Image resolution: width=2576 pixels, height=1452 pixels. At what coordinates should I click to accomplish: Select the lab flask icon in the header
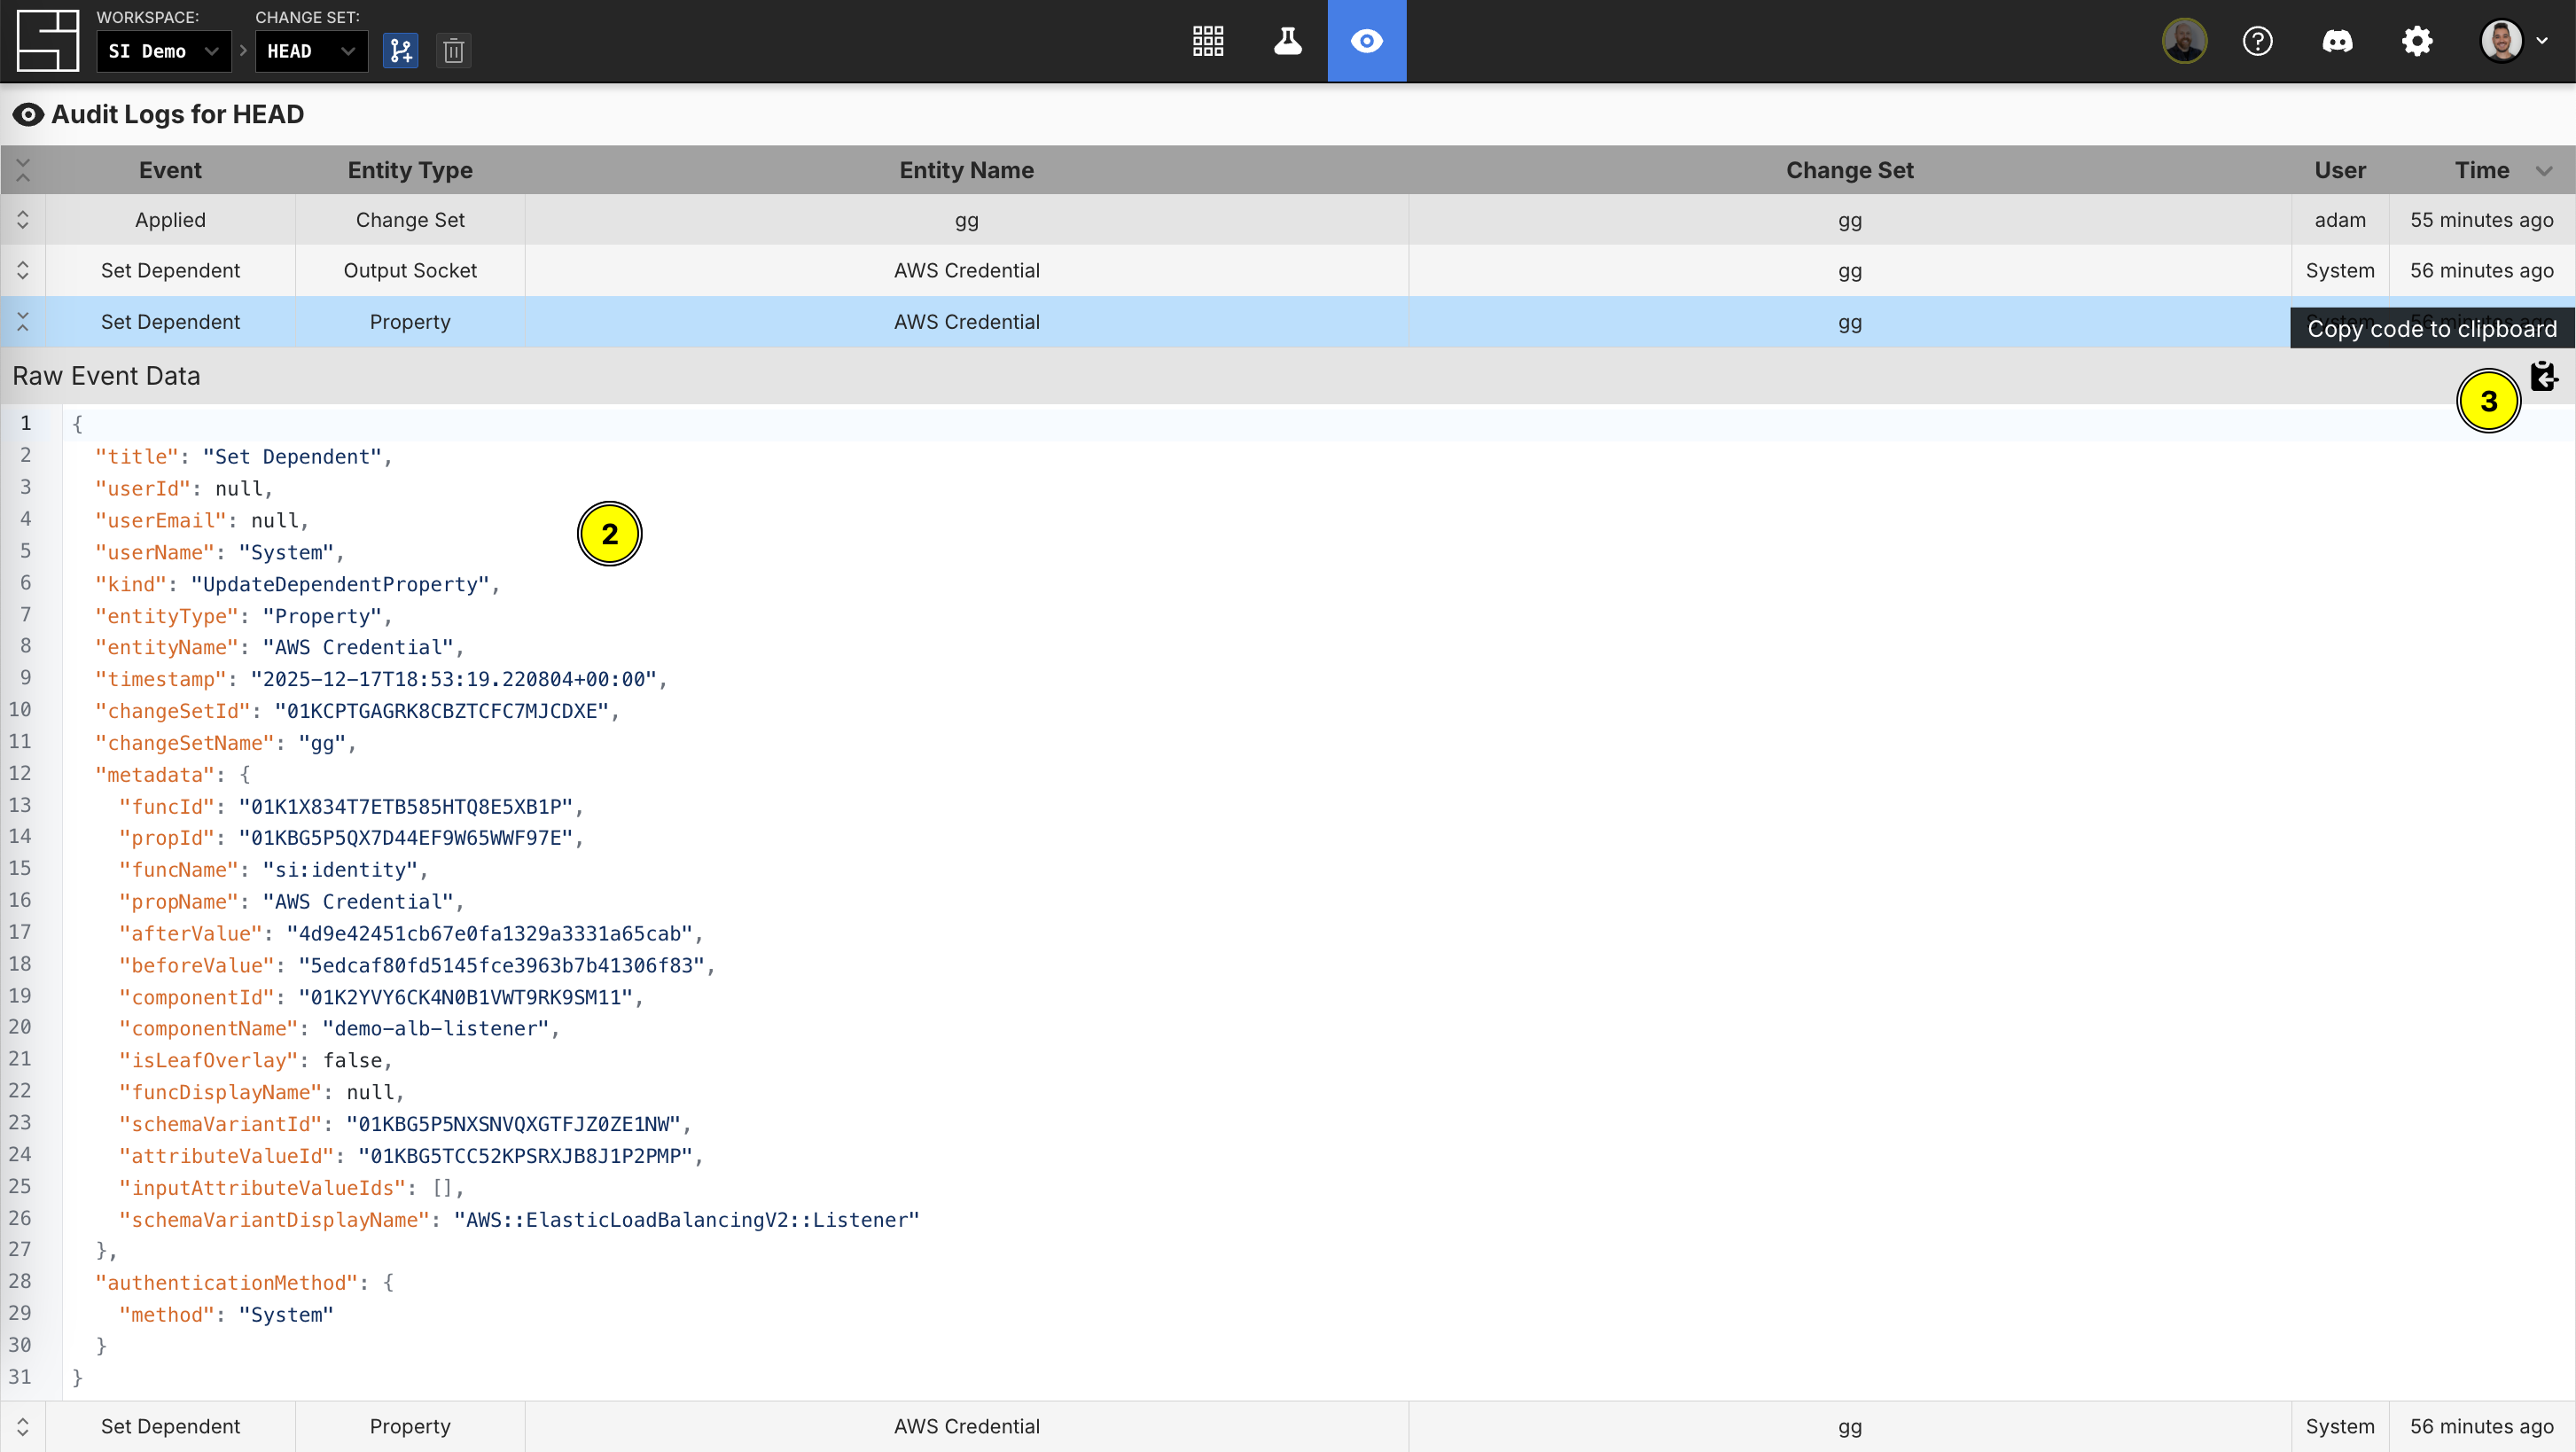1288,40
